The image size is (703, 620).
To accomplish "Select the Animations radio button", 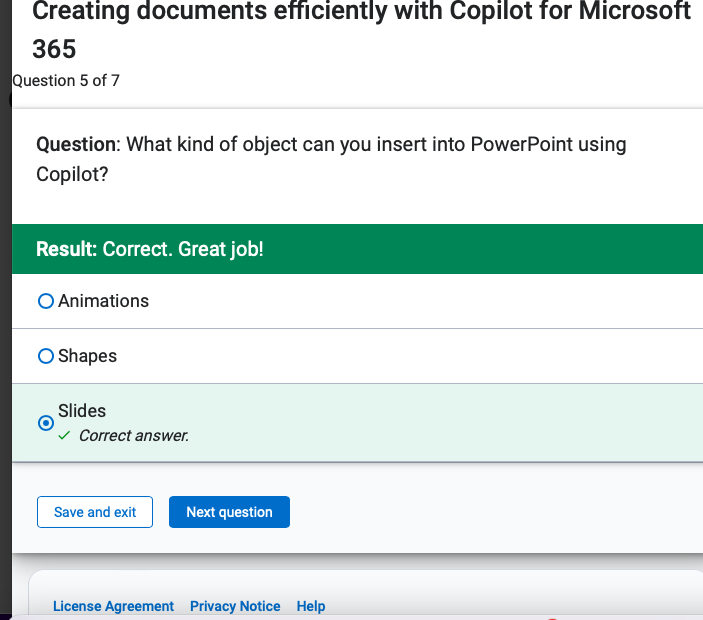I will click(x=46, y=301).
